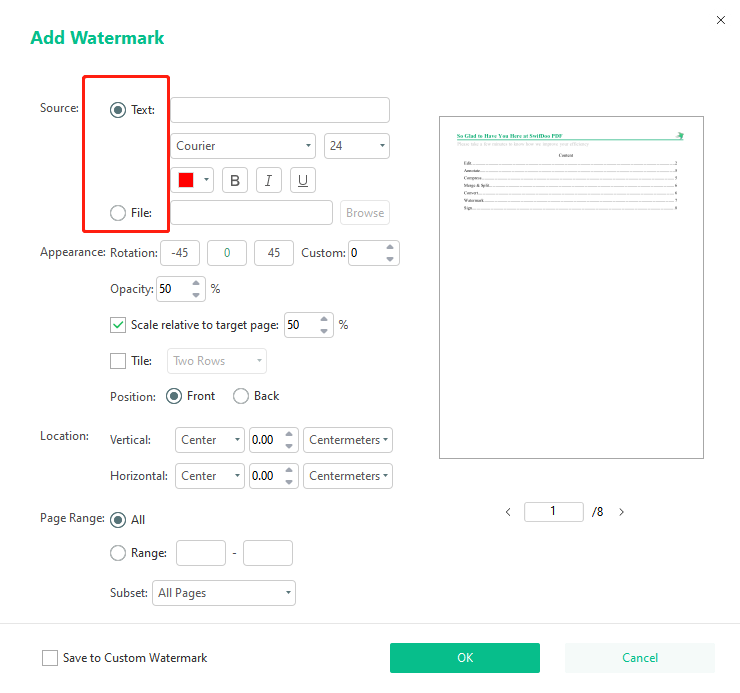The image size is (740, 693).
Task: Open the color picker dropdown arrow
Action: pos(206,180)
